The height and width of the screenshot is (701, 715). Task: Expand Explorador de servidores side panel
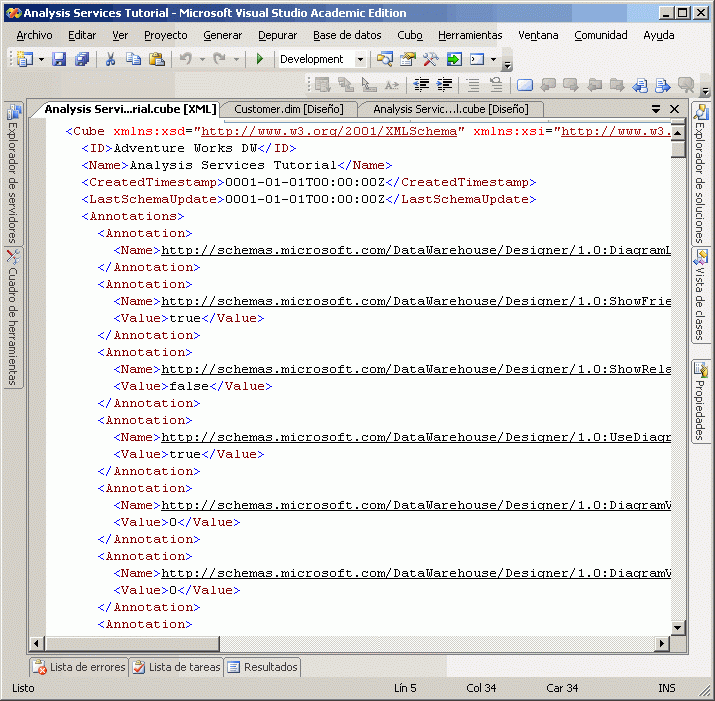pyautogui.click(x=13, y=173)
